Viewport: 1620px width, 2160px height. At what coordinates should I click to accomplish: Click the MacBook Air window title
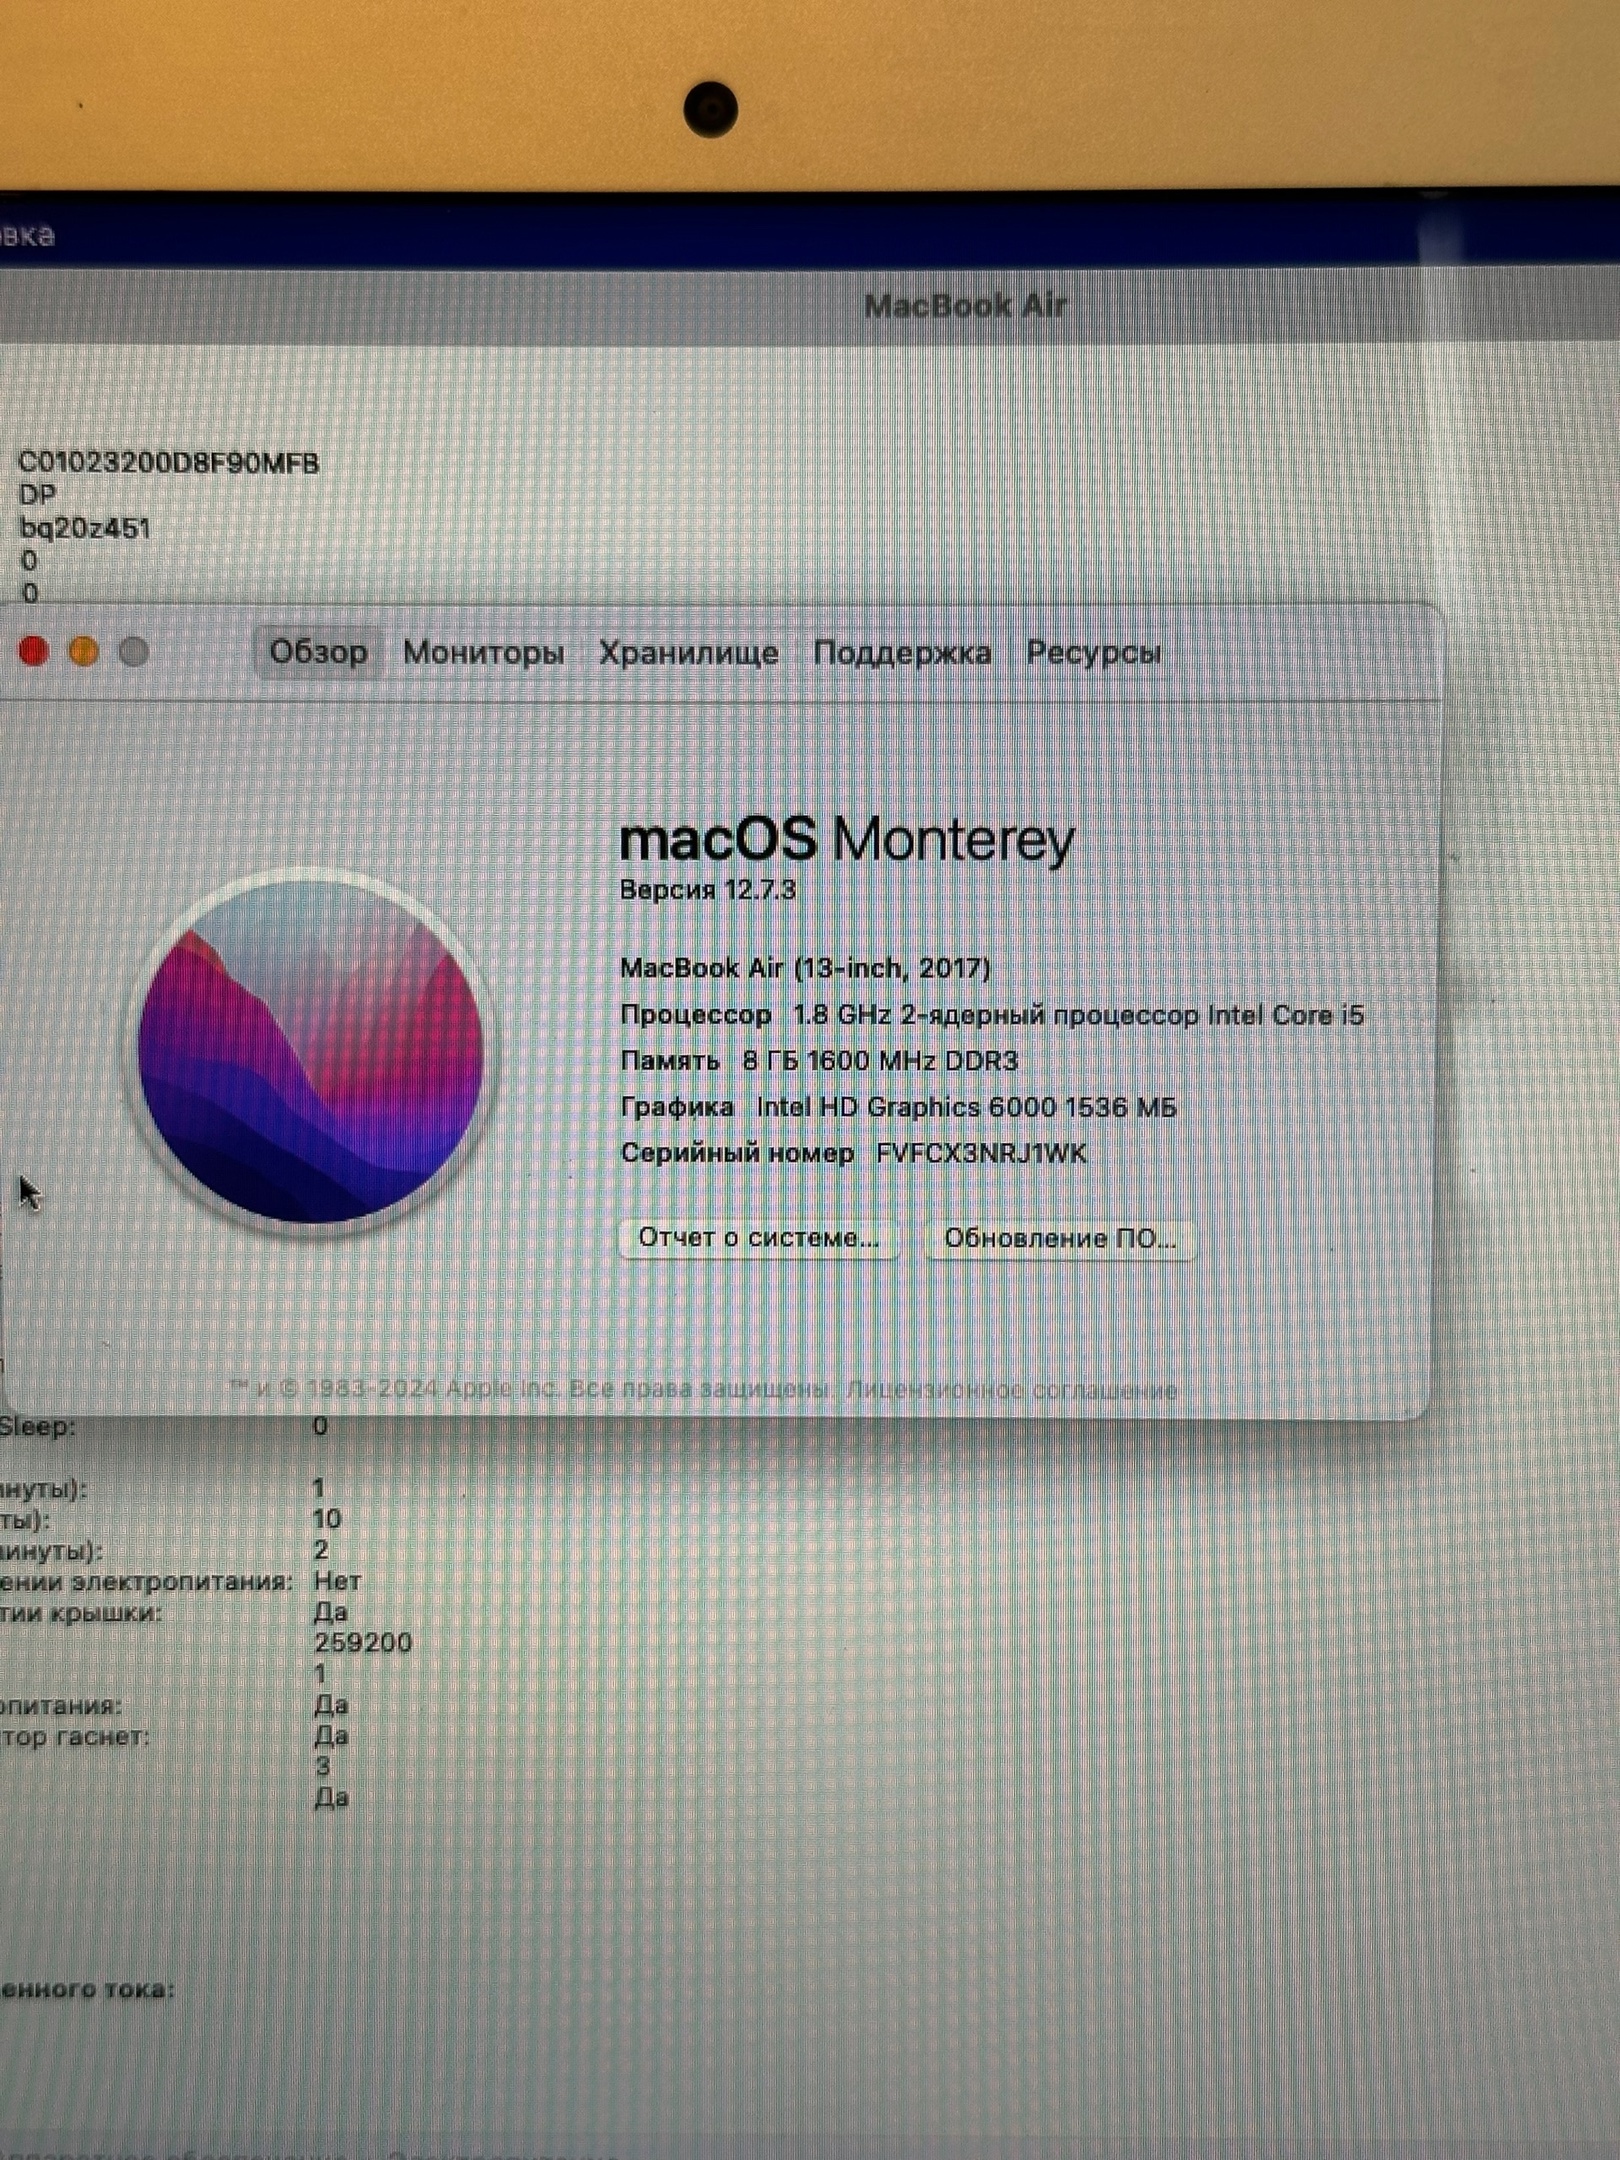(x=965, y=305)
